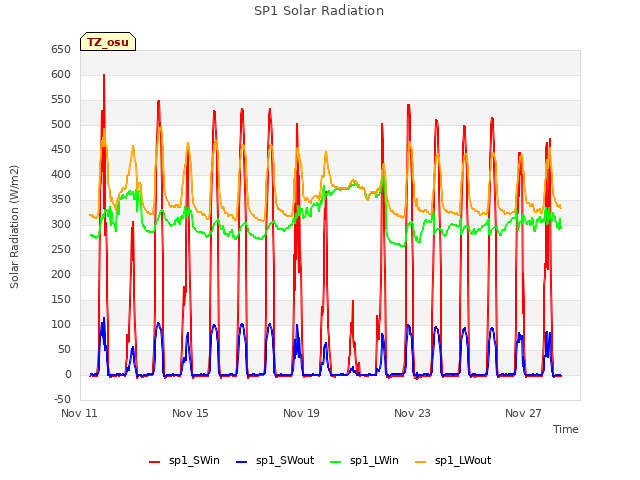640x480 pixels.
Task: Click the 650 y-axis tick label
Action: (x=61, y=50)
